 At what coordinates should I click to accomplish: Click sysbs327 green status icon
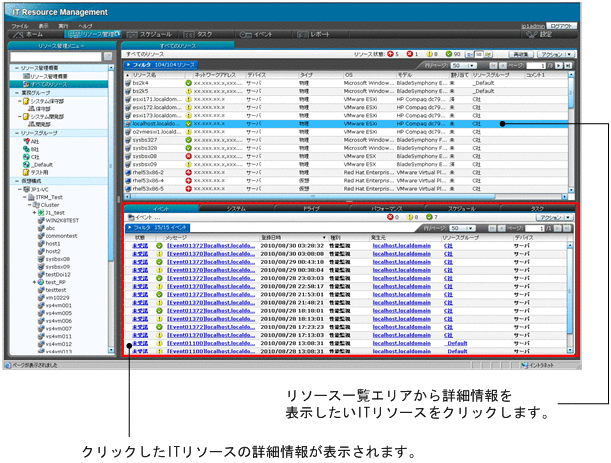[x=189, y=140]
